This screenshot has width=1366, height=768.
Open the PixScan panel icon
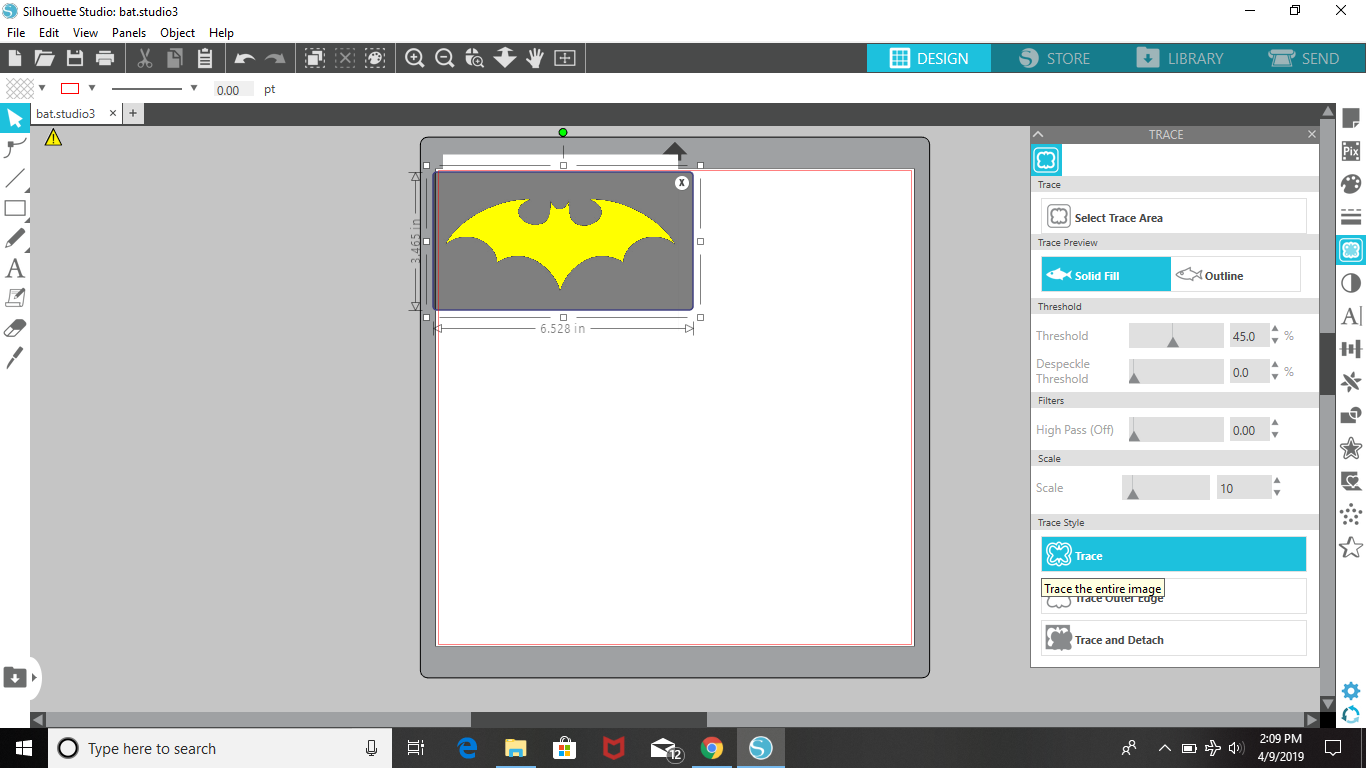[x=1351, y=151]
